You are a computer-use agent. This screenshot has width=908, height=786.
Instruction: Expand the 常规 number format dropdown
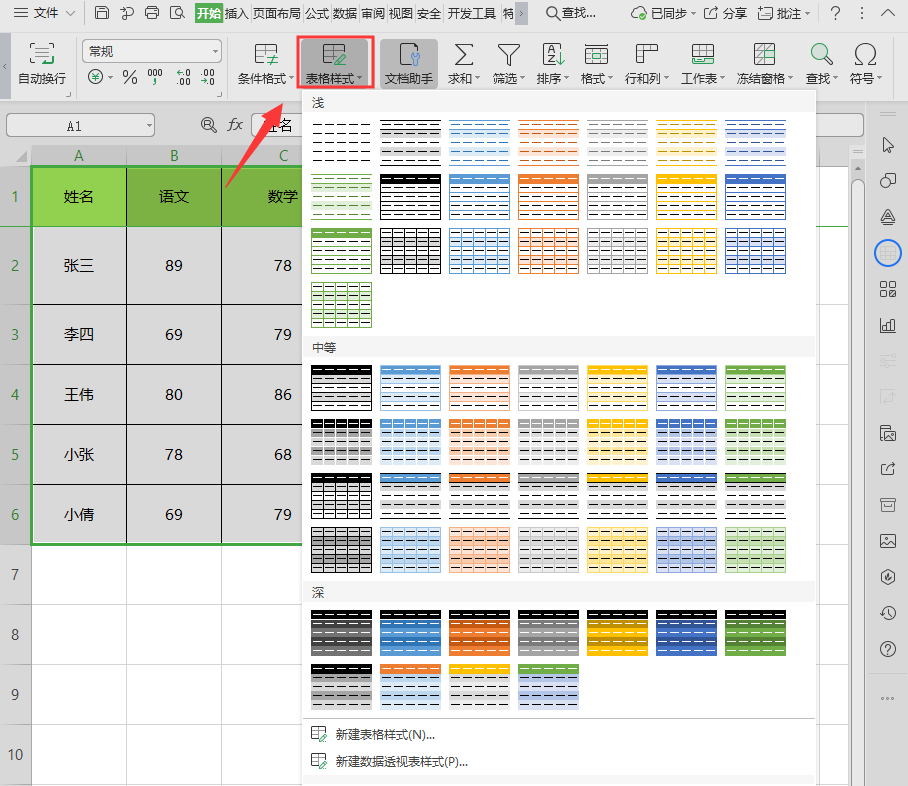click(x=215, y=51)
